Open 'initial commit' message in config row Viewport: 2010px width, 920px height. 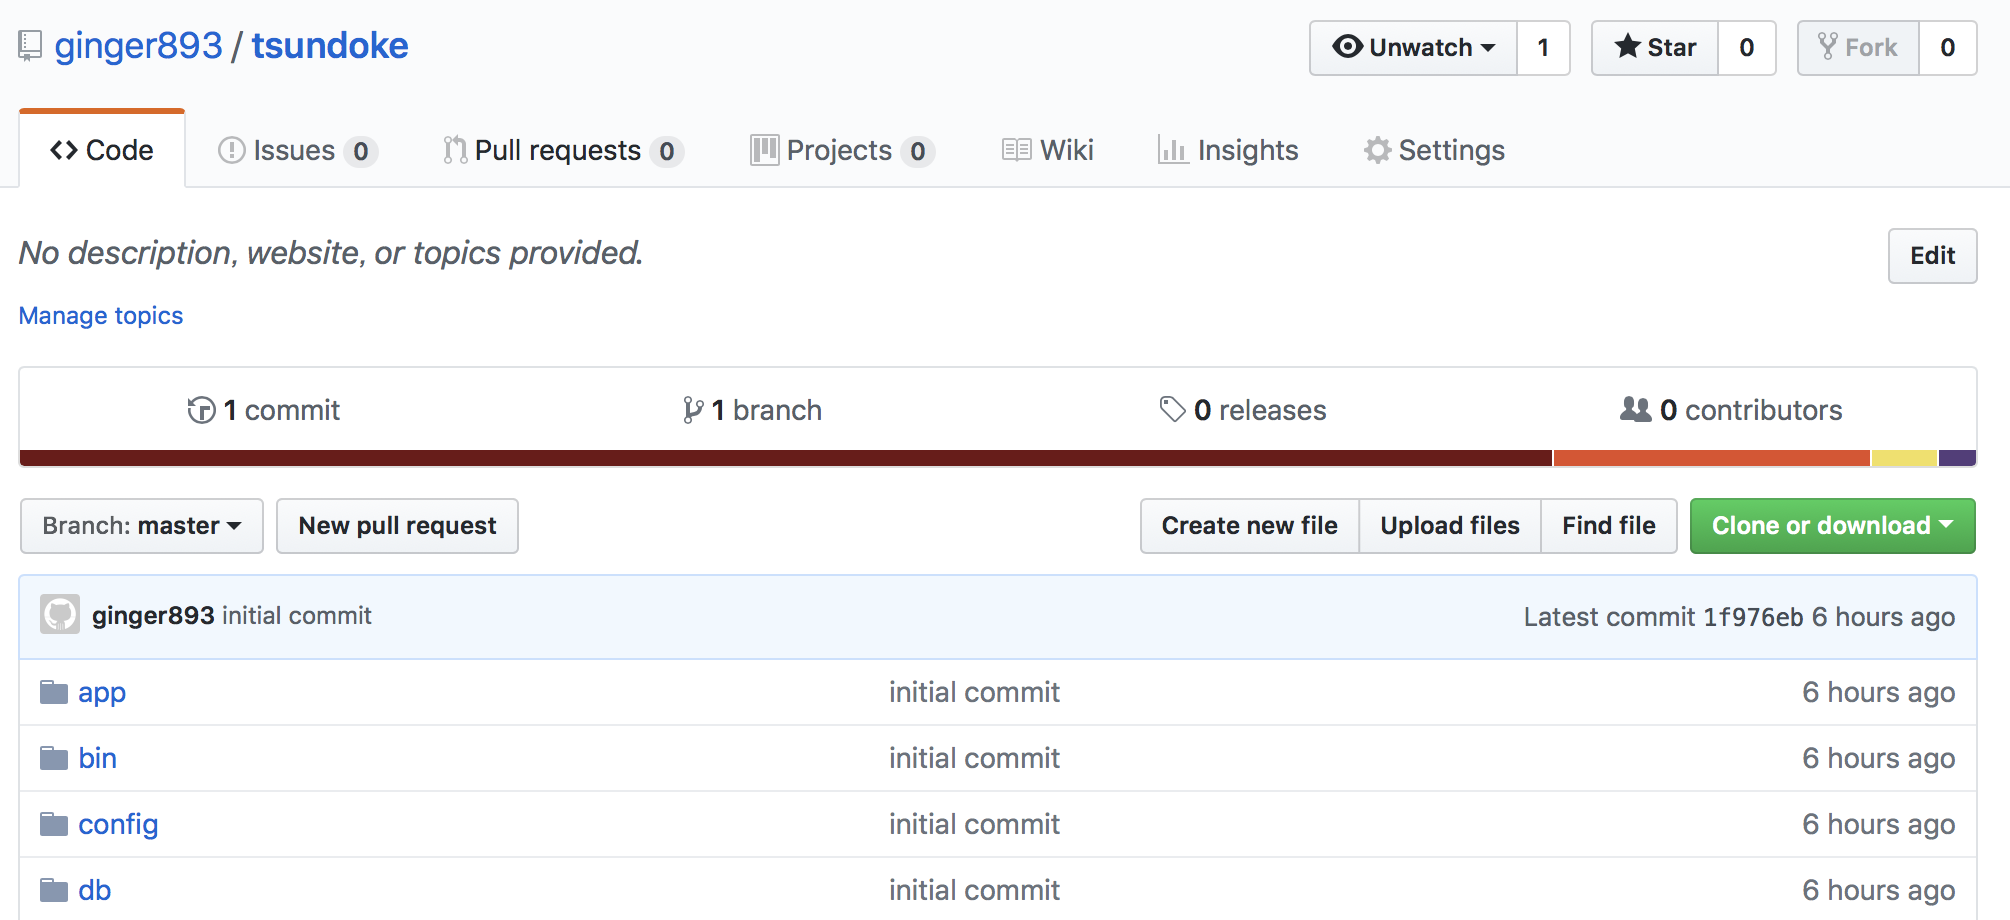point(975,825)
